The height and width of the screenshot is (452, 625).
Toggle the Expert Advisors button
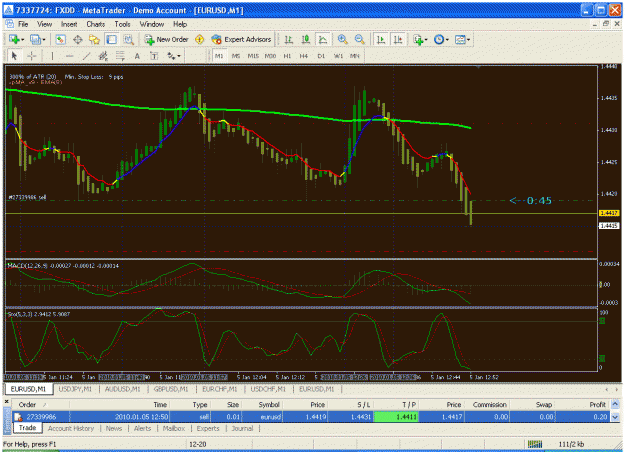tap(241, 39)
